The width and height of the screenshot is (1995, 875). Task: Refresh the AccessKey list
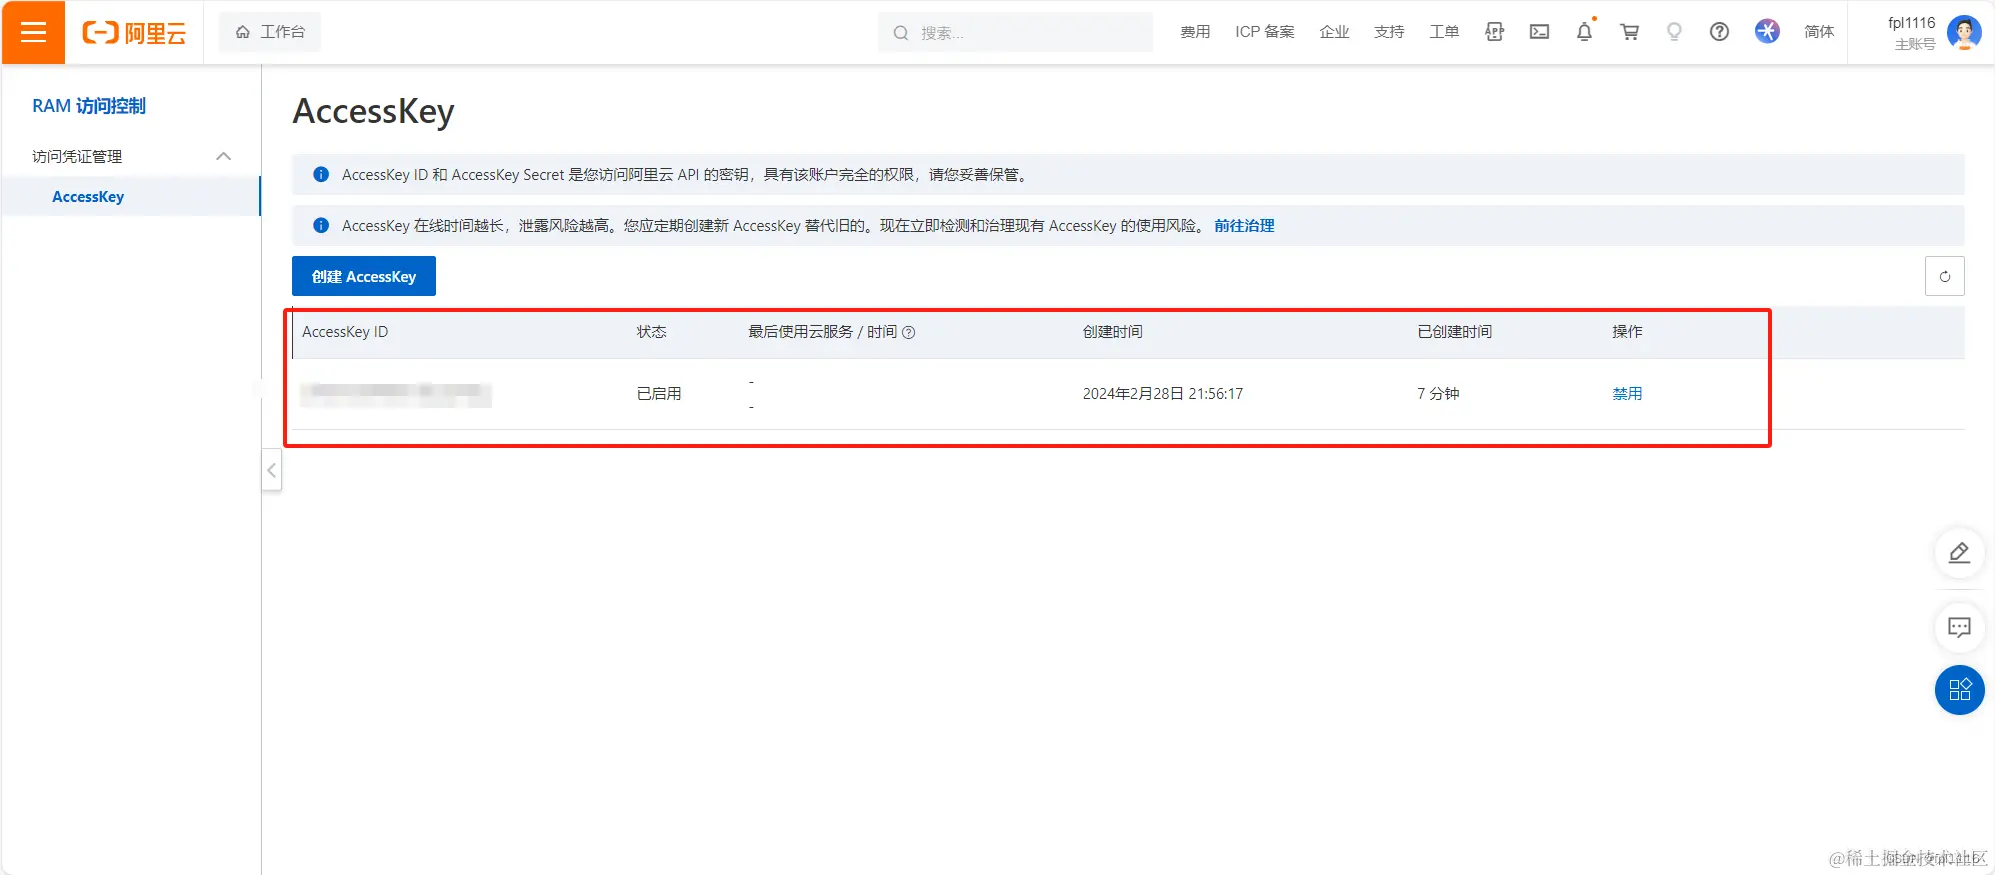coord(1944,276)
